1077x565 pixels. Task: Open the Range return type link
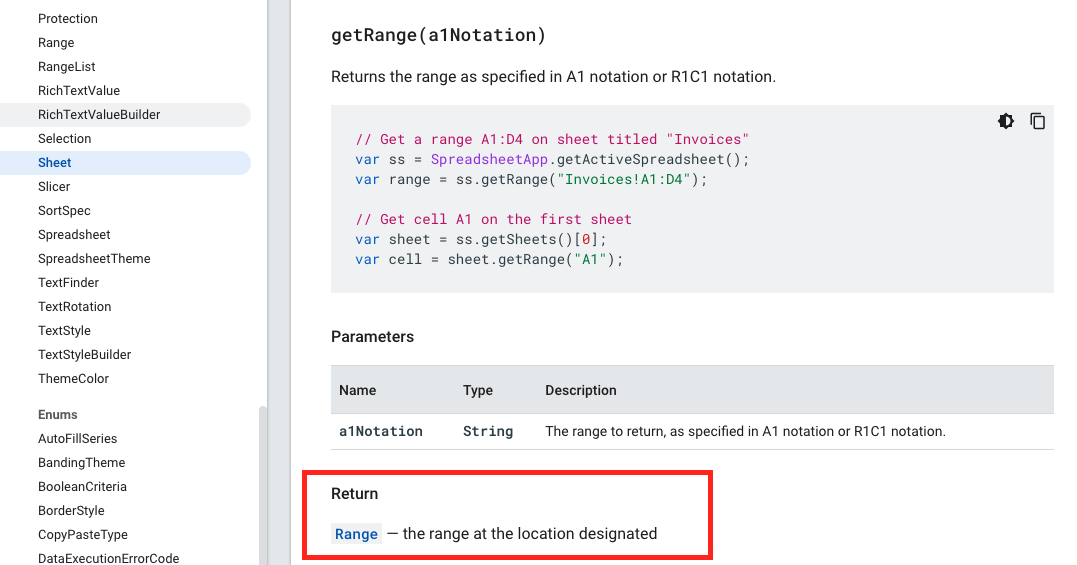click(356, 534)
